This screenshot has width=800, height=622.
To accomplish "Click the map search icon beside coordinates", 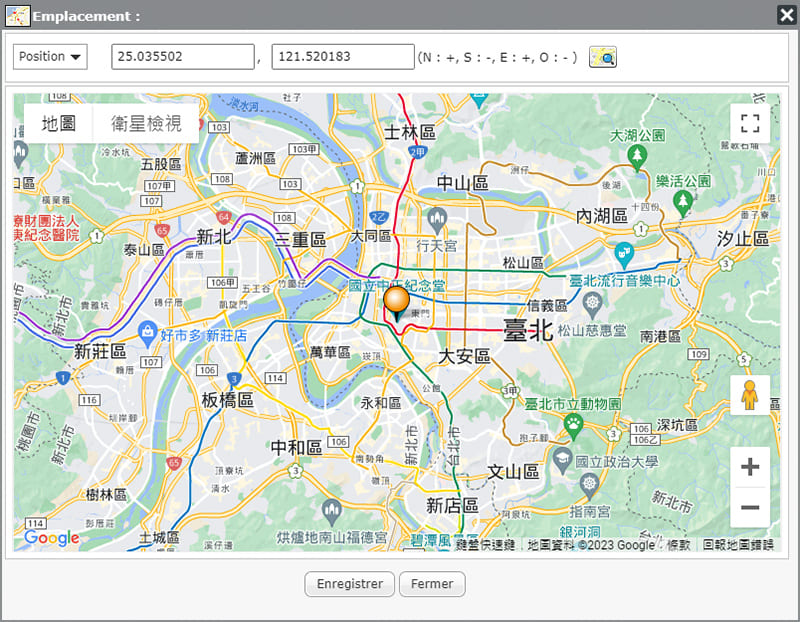I will coord(603,57).
